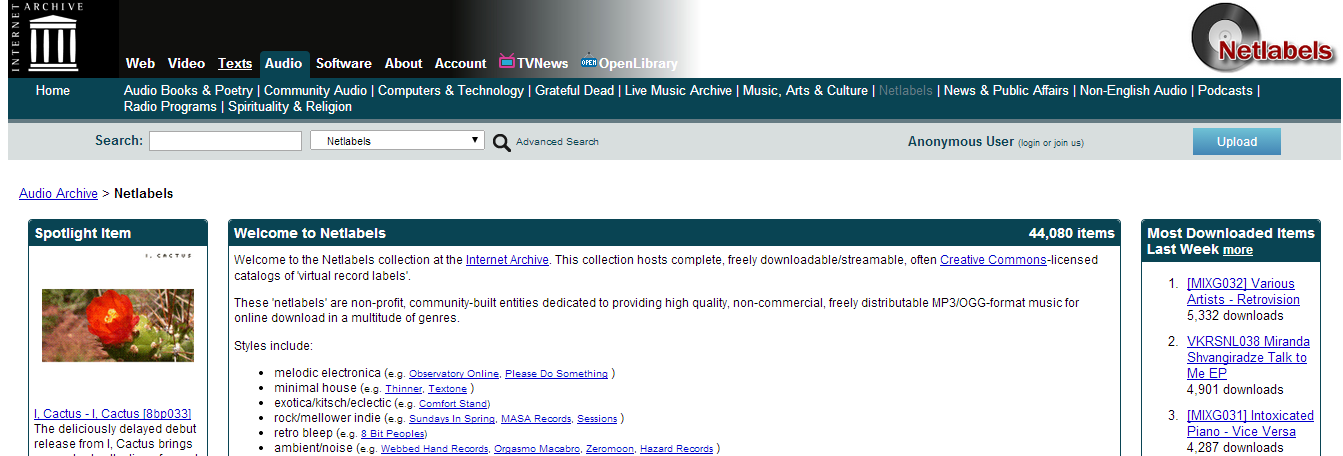The image size is (1343, 456).
Task: Go to Home in navigation bar
Action: [53, 90]
